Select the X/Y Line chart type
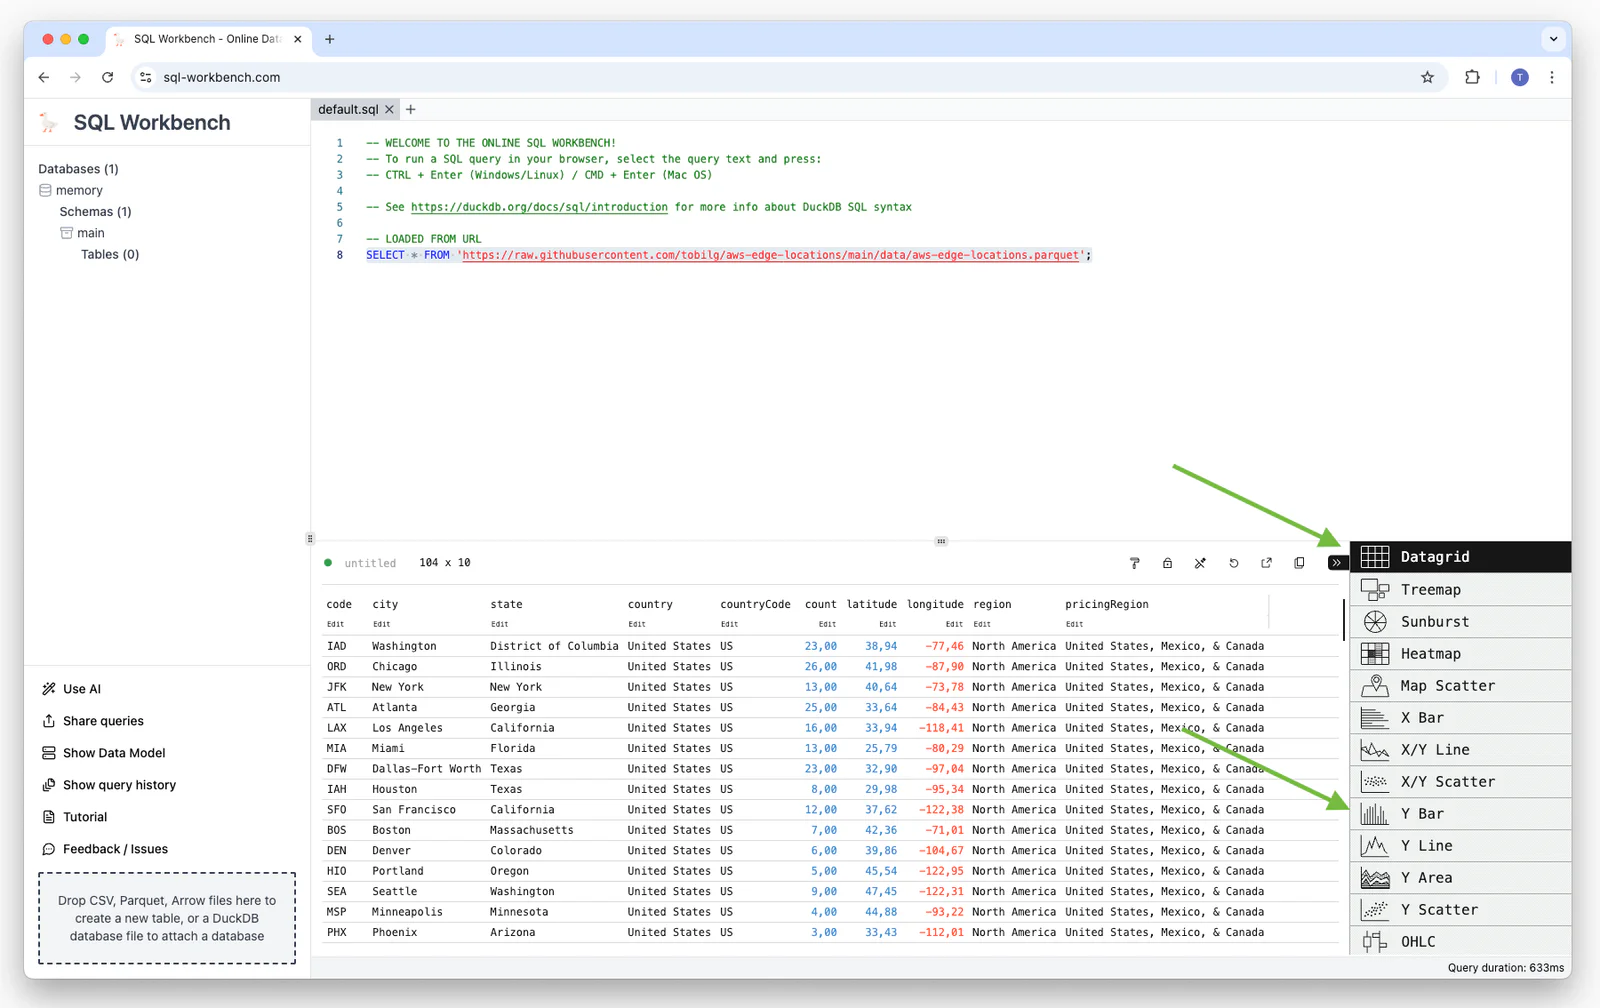This screenshot has width=1600, height=1008. click(x=1461, y=750)
